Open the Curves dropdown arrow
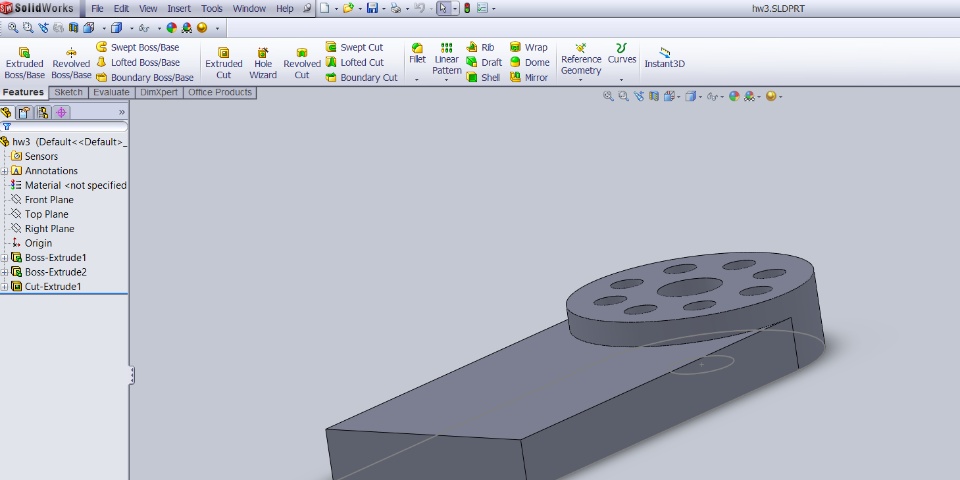The width and height of the screenshot is (960, 480). coord(621,80)
